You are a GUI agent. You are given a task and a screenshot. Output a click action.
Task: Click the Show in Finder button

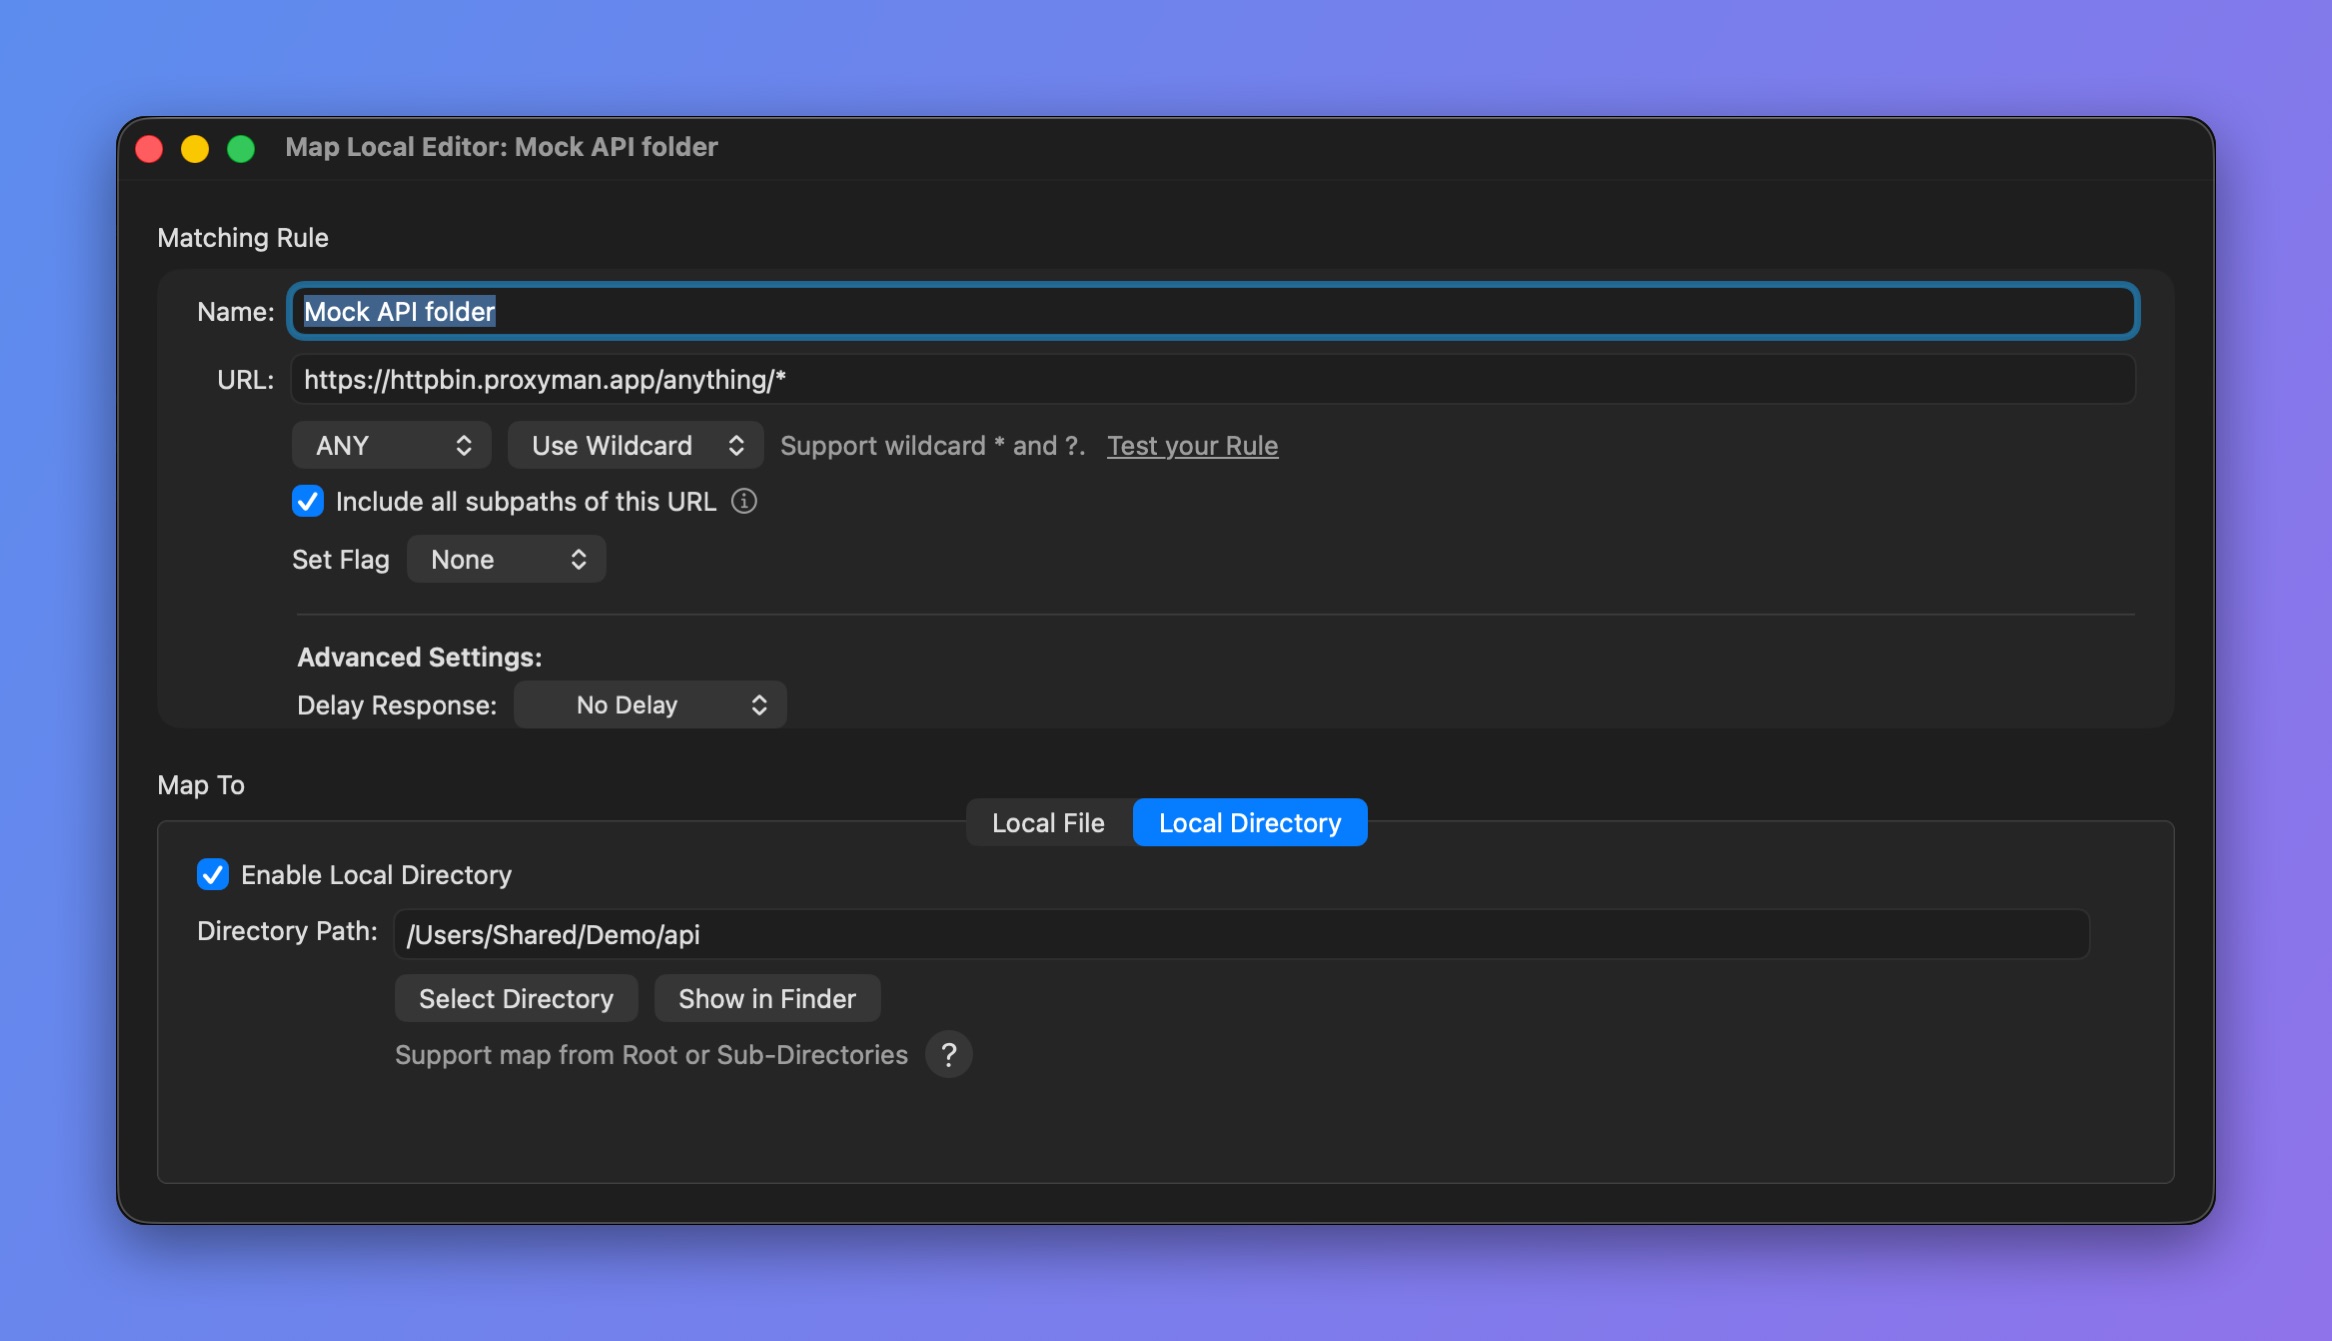pos(767,998)
